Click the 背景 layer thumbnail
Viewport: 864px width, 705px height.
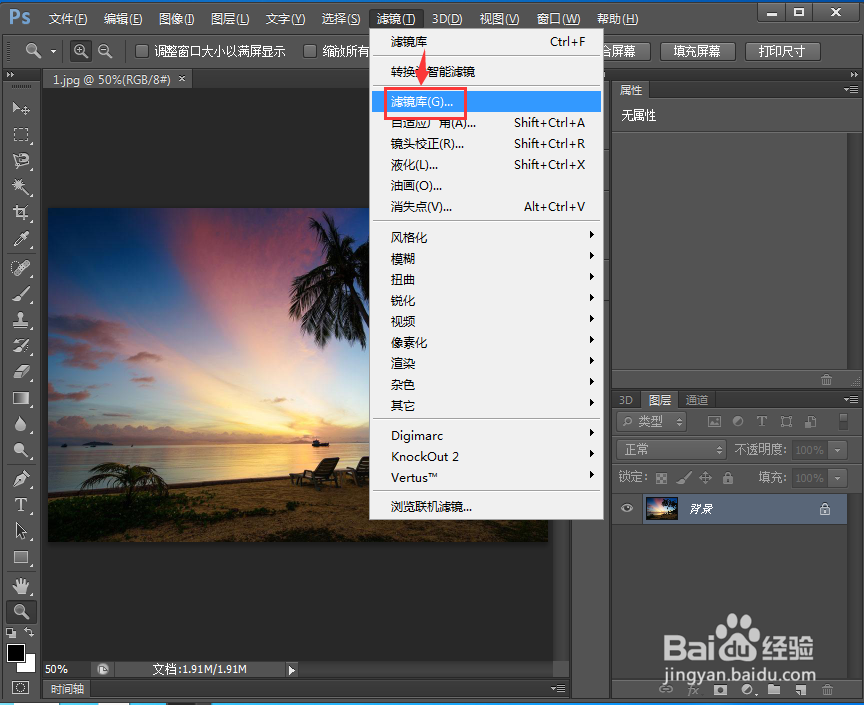tap(661, 508)
